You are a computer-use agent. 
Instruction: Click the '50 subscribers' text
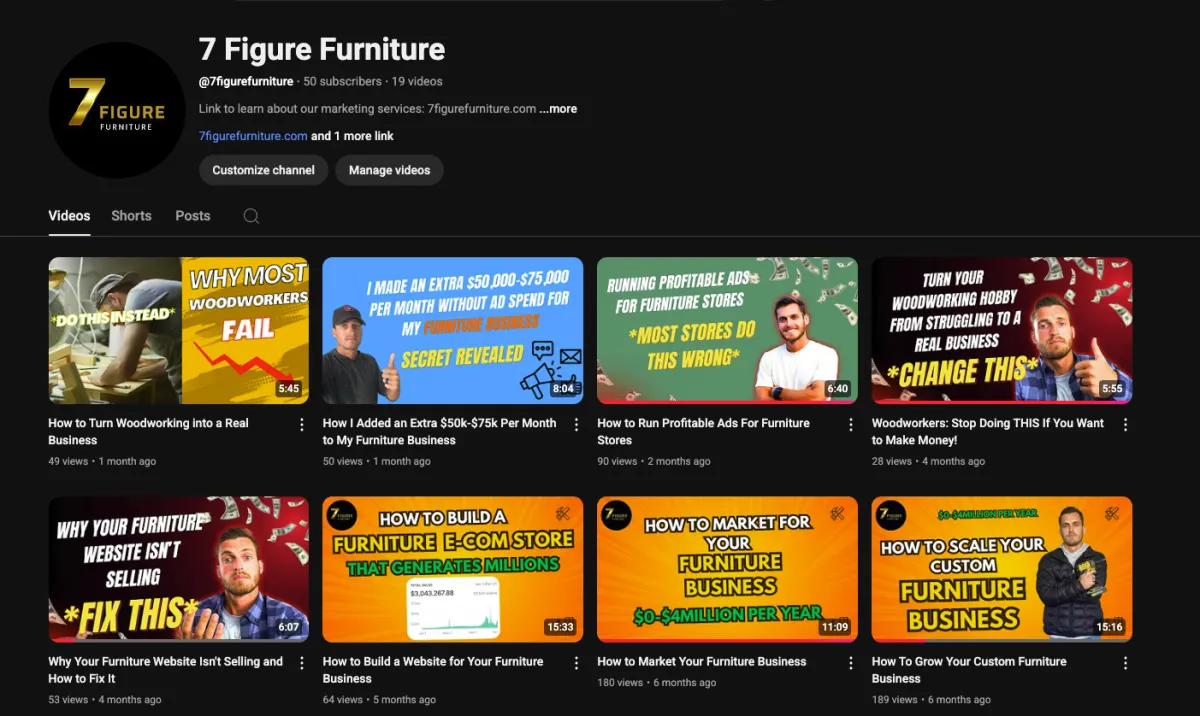click(x=342, y=81)
